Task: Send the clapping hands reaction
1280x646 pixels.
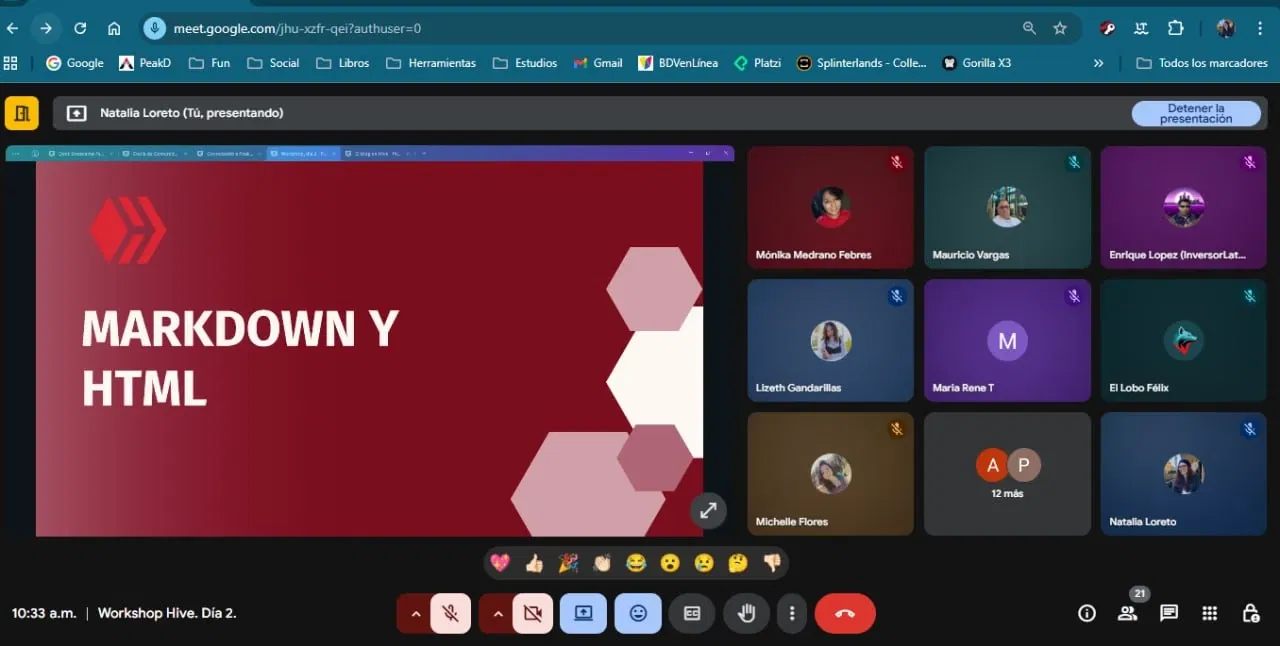Action: pos(602,563)
